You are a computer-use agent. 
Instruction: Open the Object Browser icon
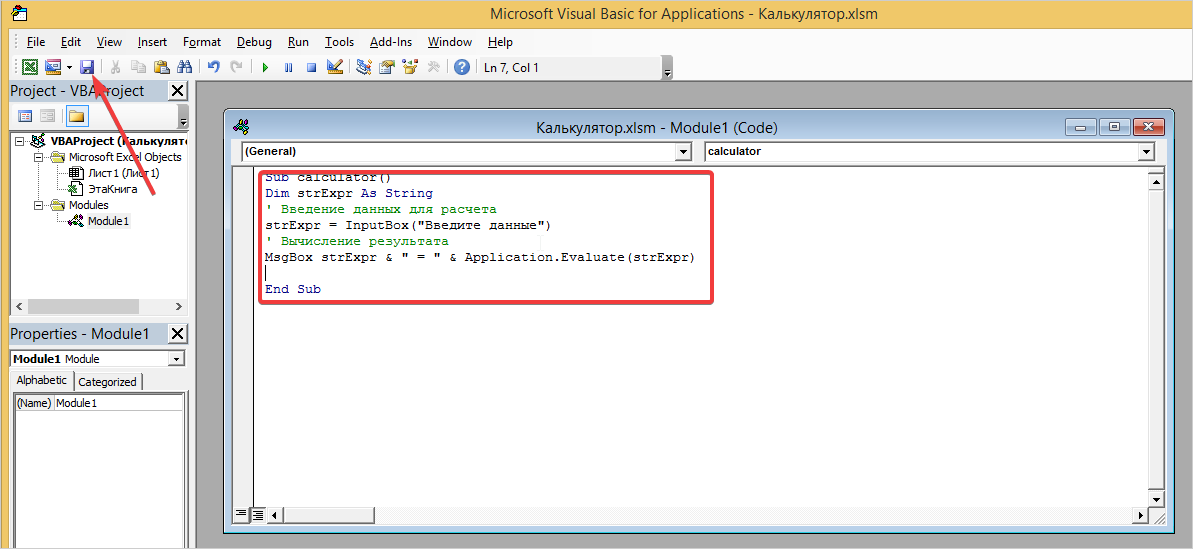pos(409,67)
